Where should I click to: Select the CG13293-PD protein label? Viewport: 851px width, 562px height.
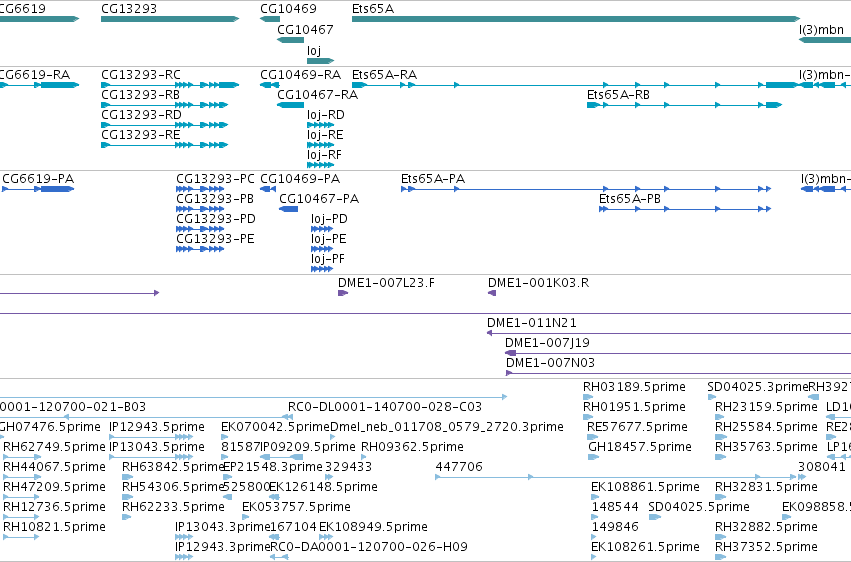pos(215,219)
